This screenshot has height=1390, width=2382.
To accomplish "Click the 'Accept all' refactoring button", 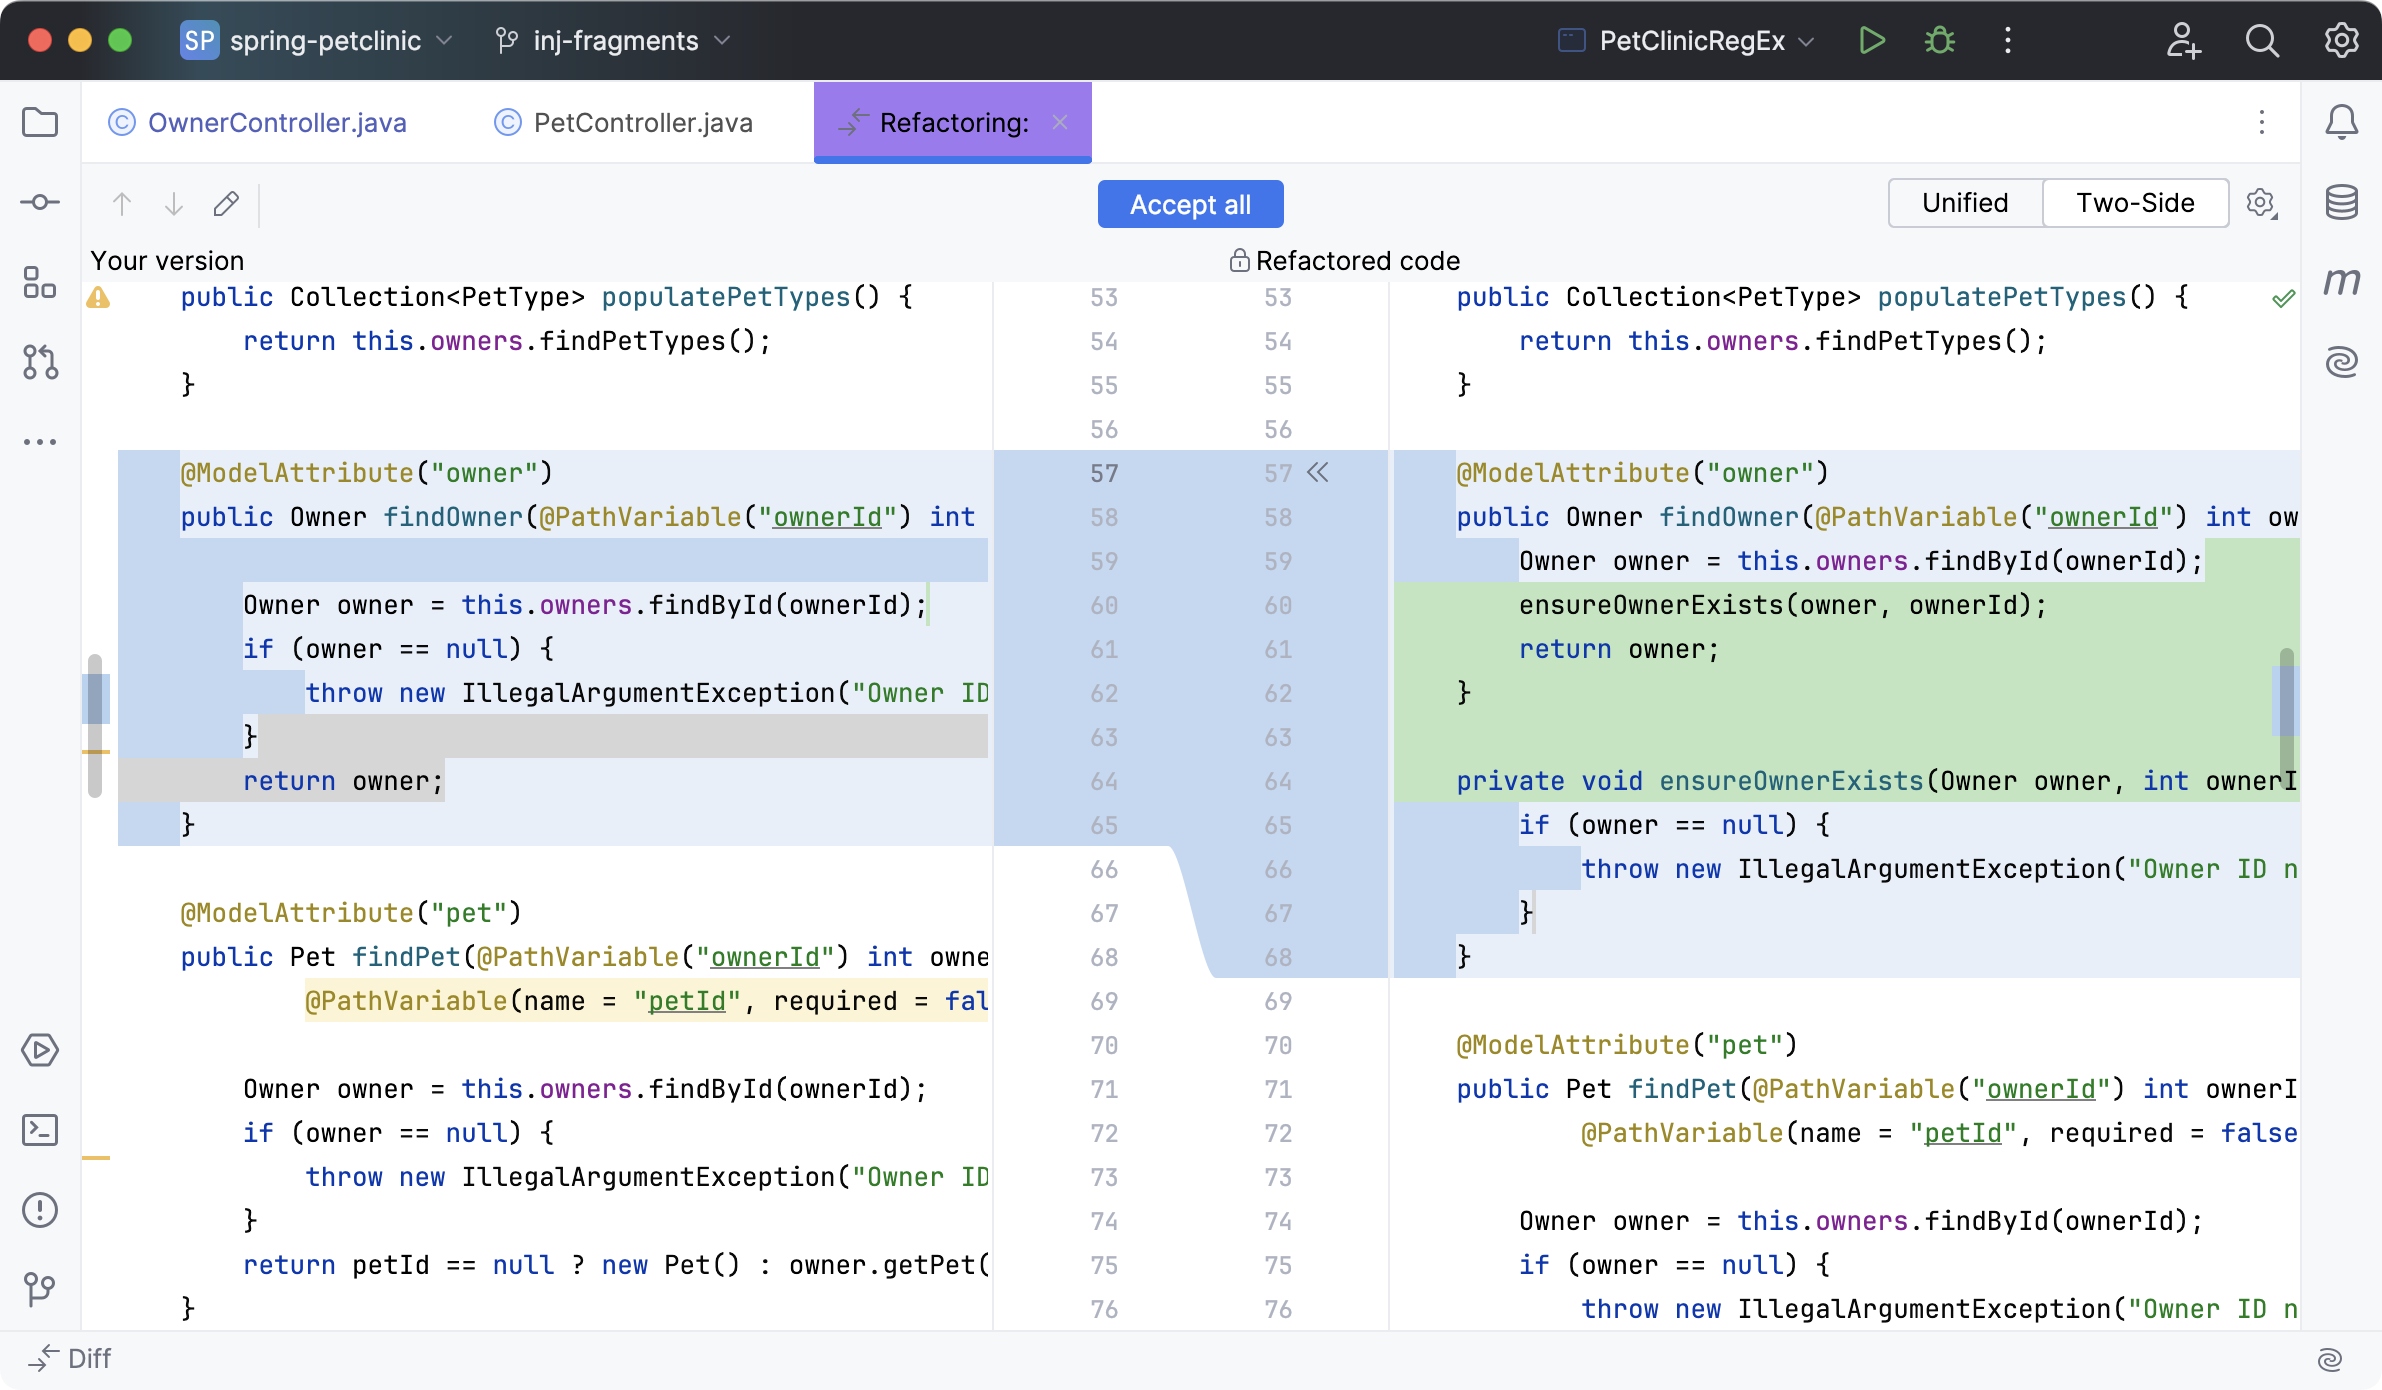I will click(x=1191, y=204).
